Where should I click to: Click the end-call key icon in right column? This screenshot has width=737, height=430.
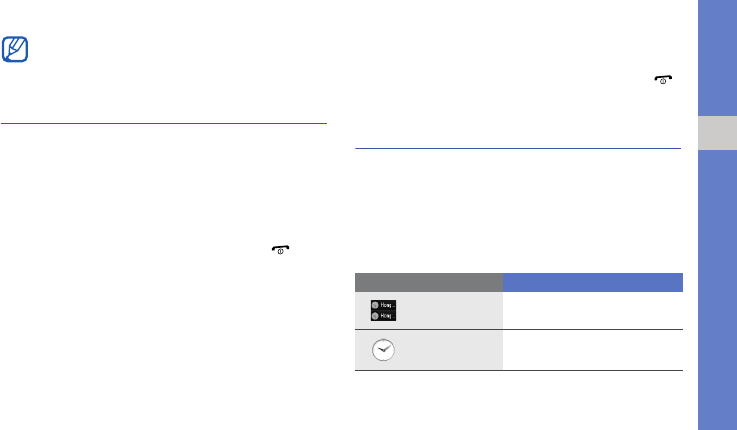pos(663,79)
